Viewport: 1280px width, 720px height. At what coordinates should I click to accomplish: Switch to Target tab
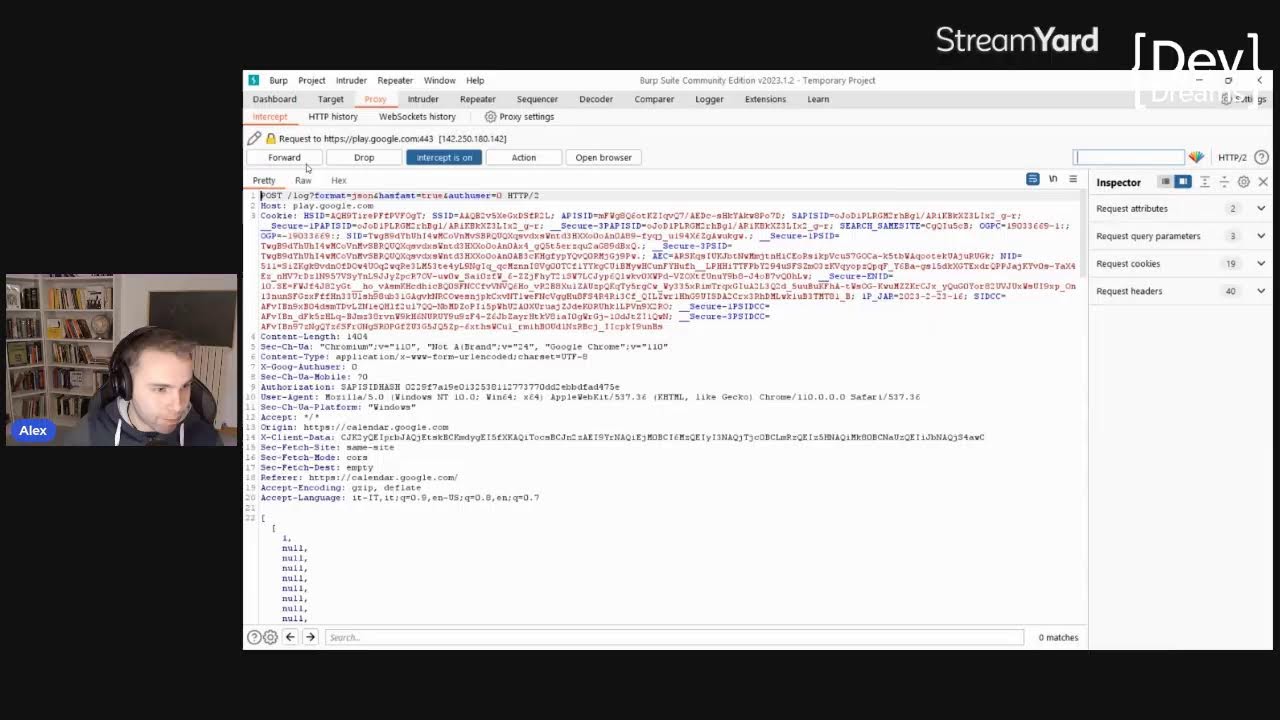click(x=330, y=99)
